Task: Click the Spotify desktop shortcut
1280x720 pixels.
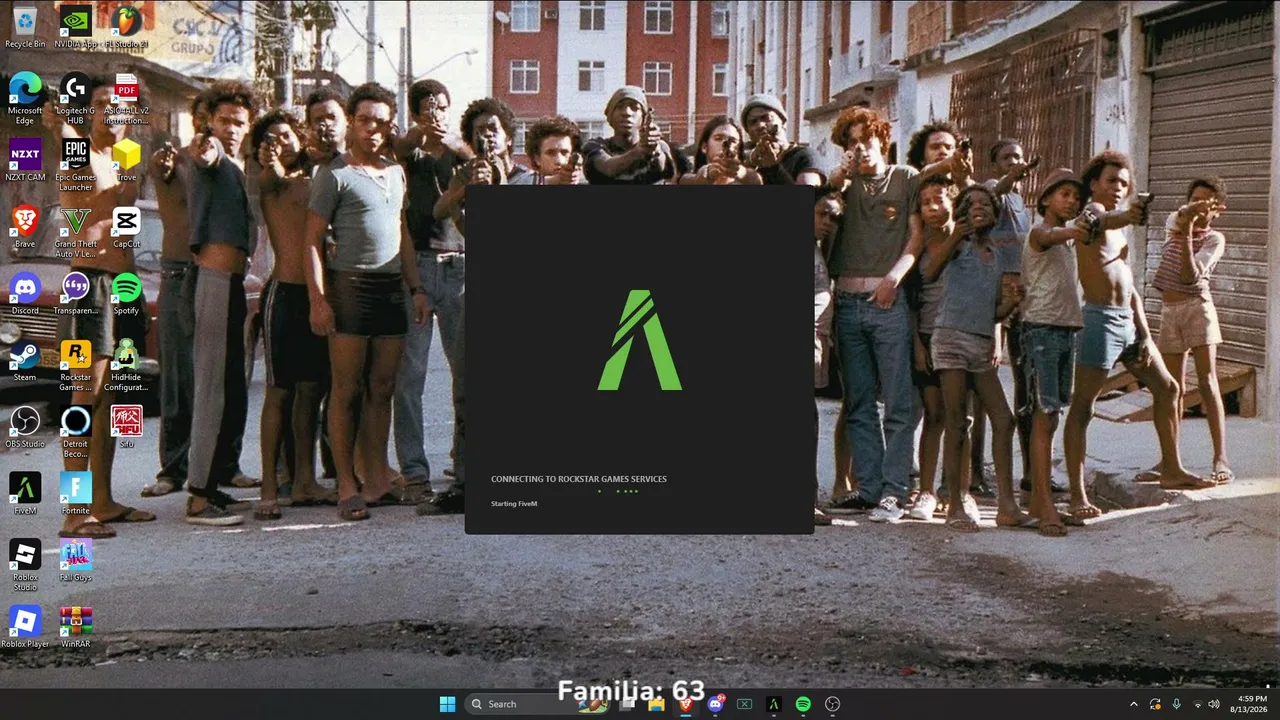Action: click(126, 294)
